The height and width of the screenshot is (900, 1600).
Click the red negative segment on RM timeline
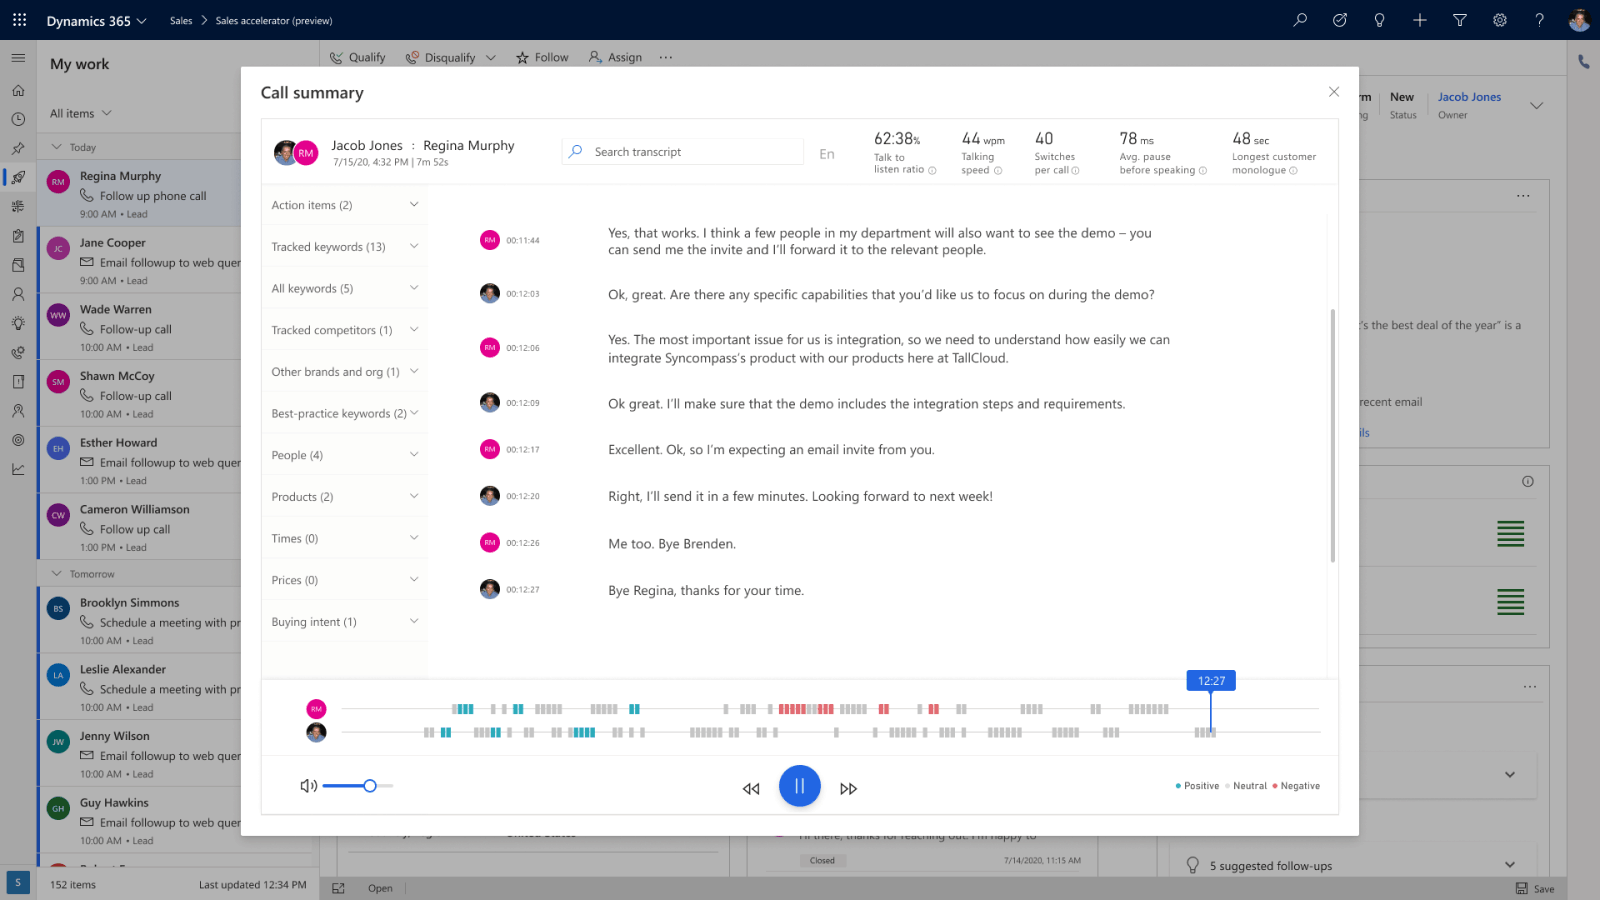[806, 709]
